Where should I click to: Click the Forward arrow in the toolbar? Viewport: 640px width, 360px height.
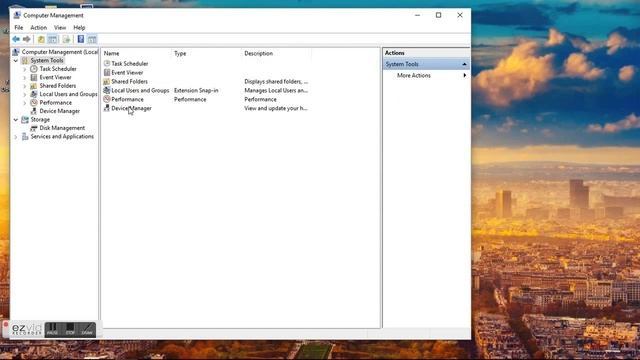click(x=27, y=39)
